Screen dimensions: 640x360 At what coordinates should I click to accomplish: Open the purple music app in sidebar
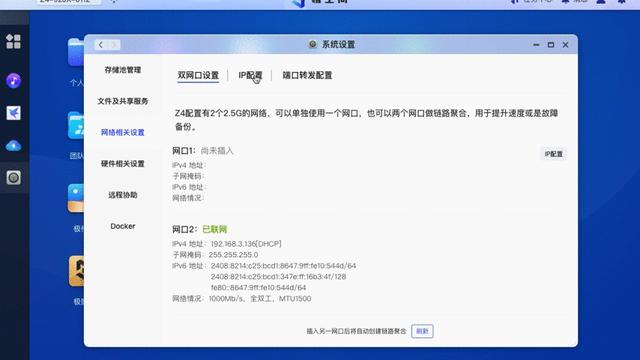13,80
